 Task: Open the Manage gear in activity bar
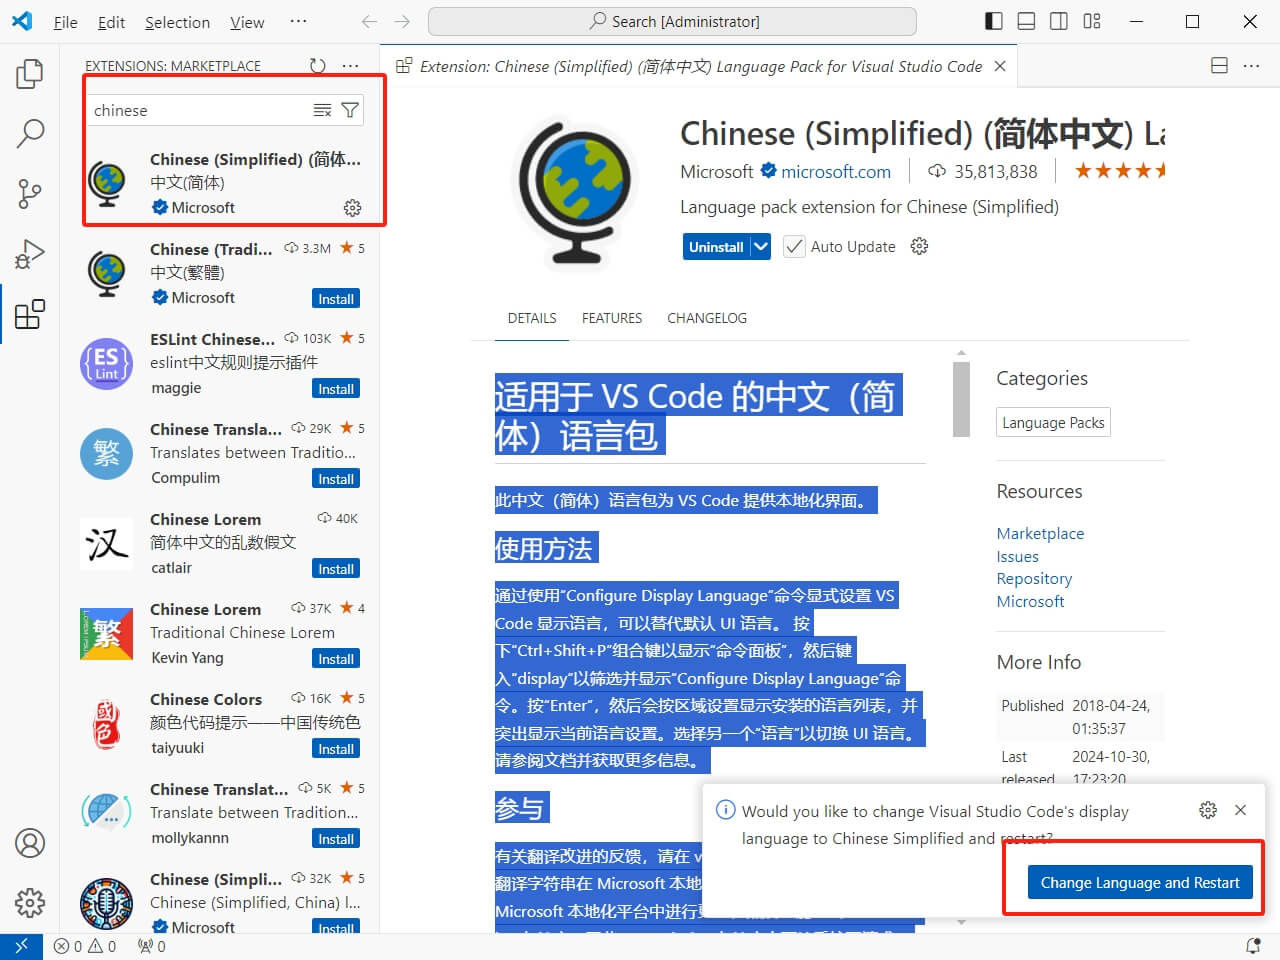coord(30,903)
